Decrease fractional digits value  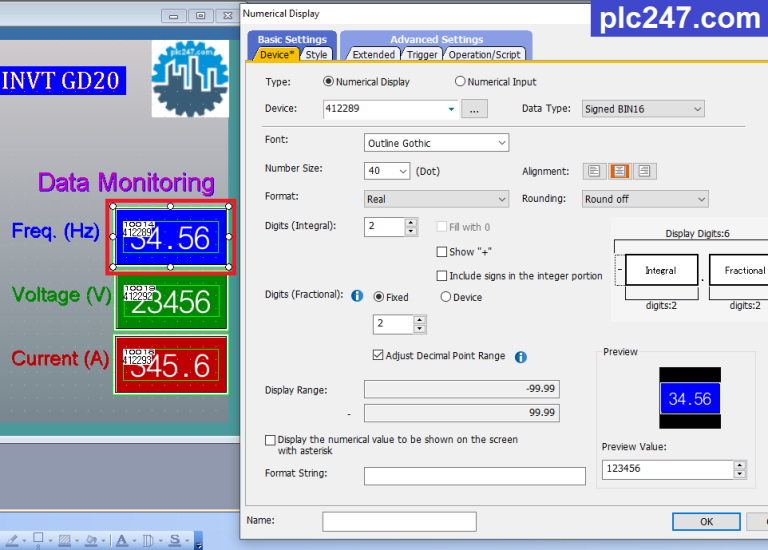(x=419, y=329)
